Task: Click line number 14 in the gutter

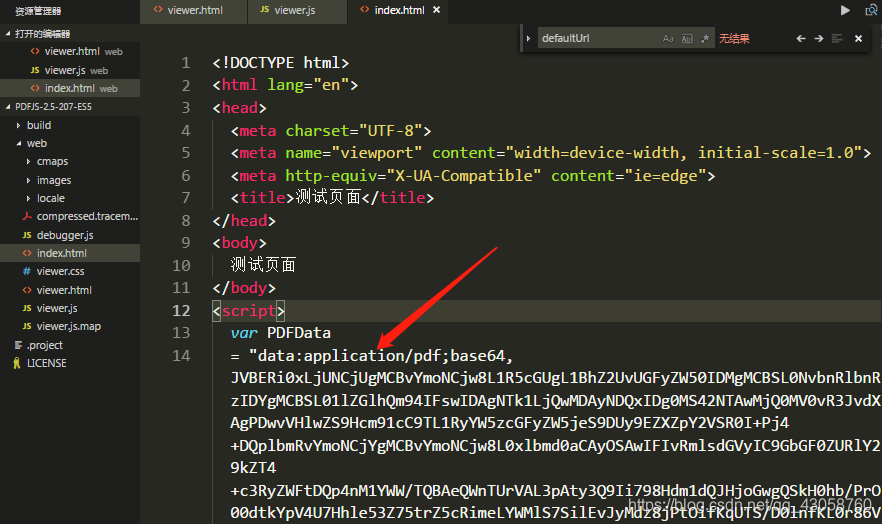Action: (181, 355)
